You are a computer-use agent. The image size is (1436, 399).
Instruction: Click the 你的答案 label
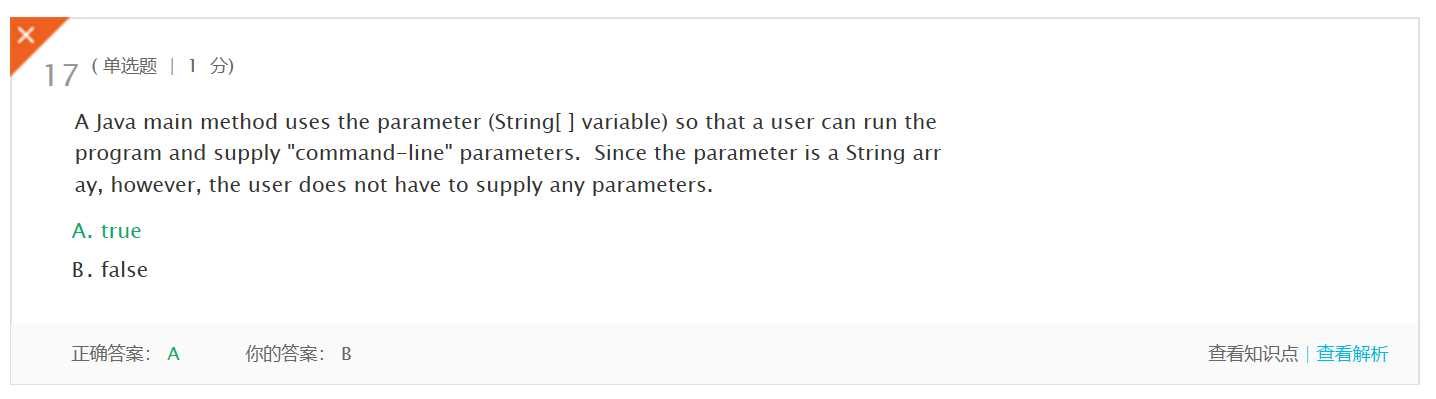click(285, 354)
